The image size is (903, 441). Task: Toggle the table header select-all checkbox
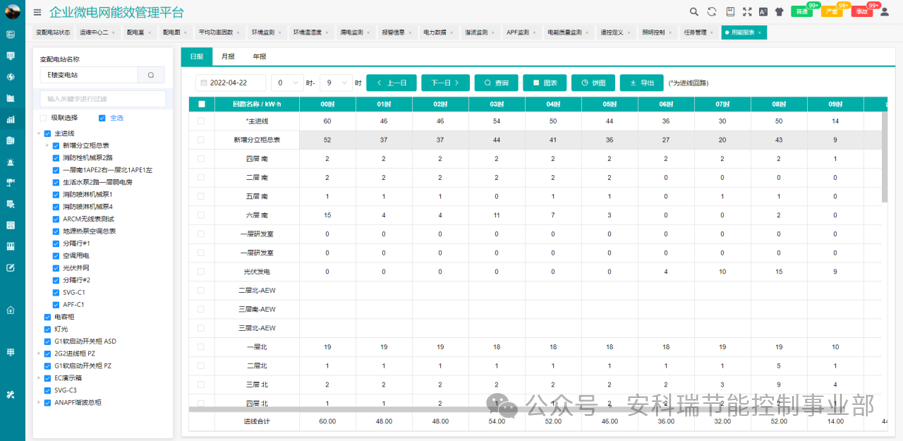201,104
